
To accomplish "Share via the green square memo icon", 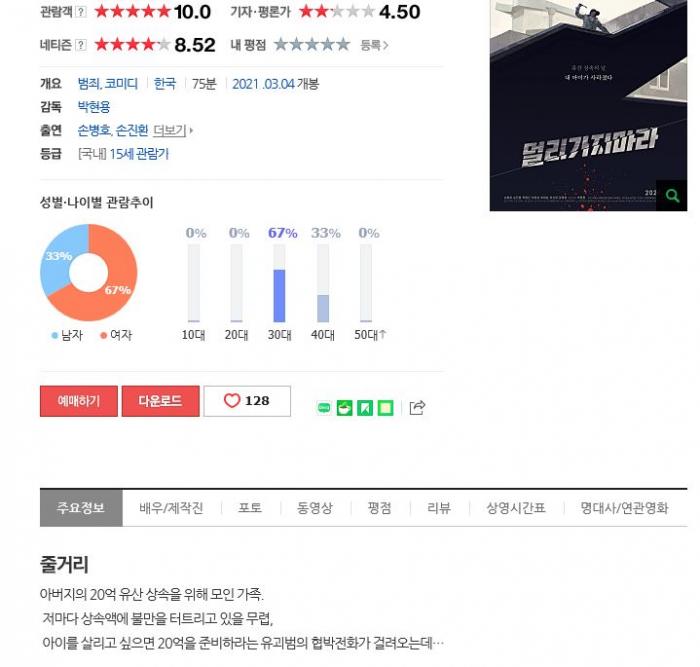I will point(386,408).
